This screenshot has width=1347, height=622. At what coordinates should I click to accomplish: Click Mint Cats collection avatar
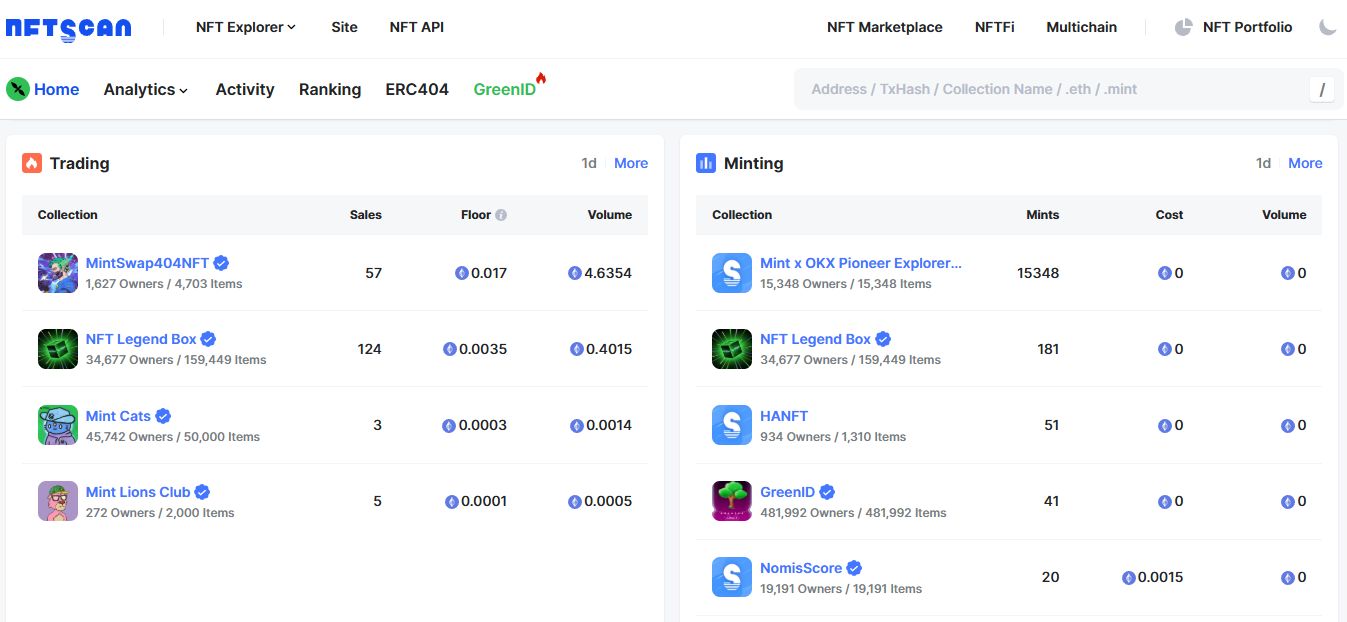tap(58, 425)
